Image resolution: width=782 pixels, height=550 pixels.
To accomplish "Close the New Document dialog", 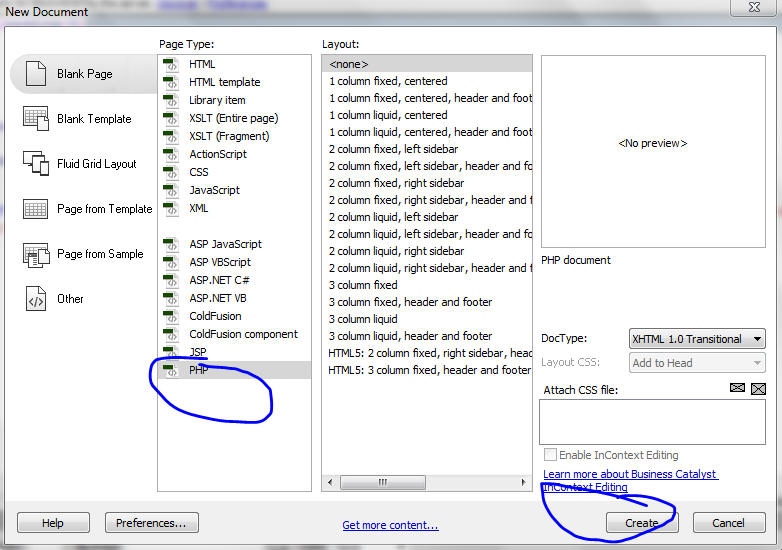I will tap(755, 7).
